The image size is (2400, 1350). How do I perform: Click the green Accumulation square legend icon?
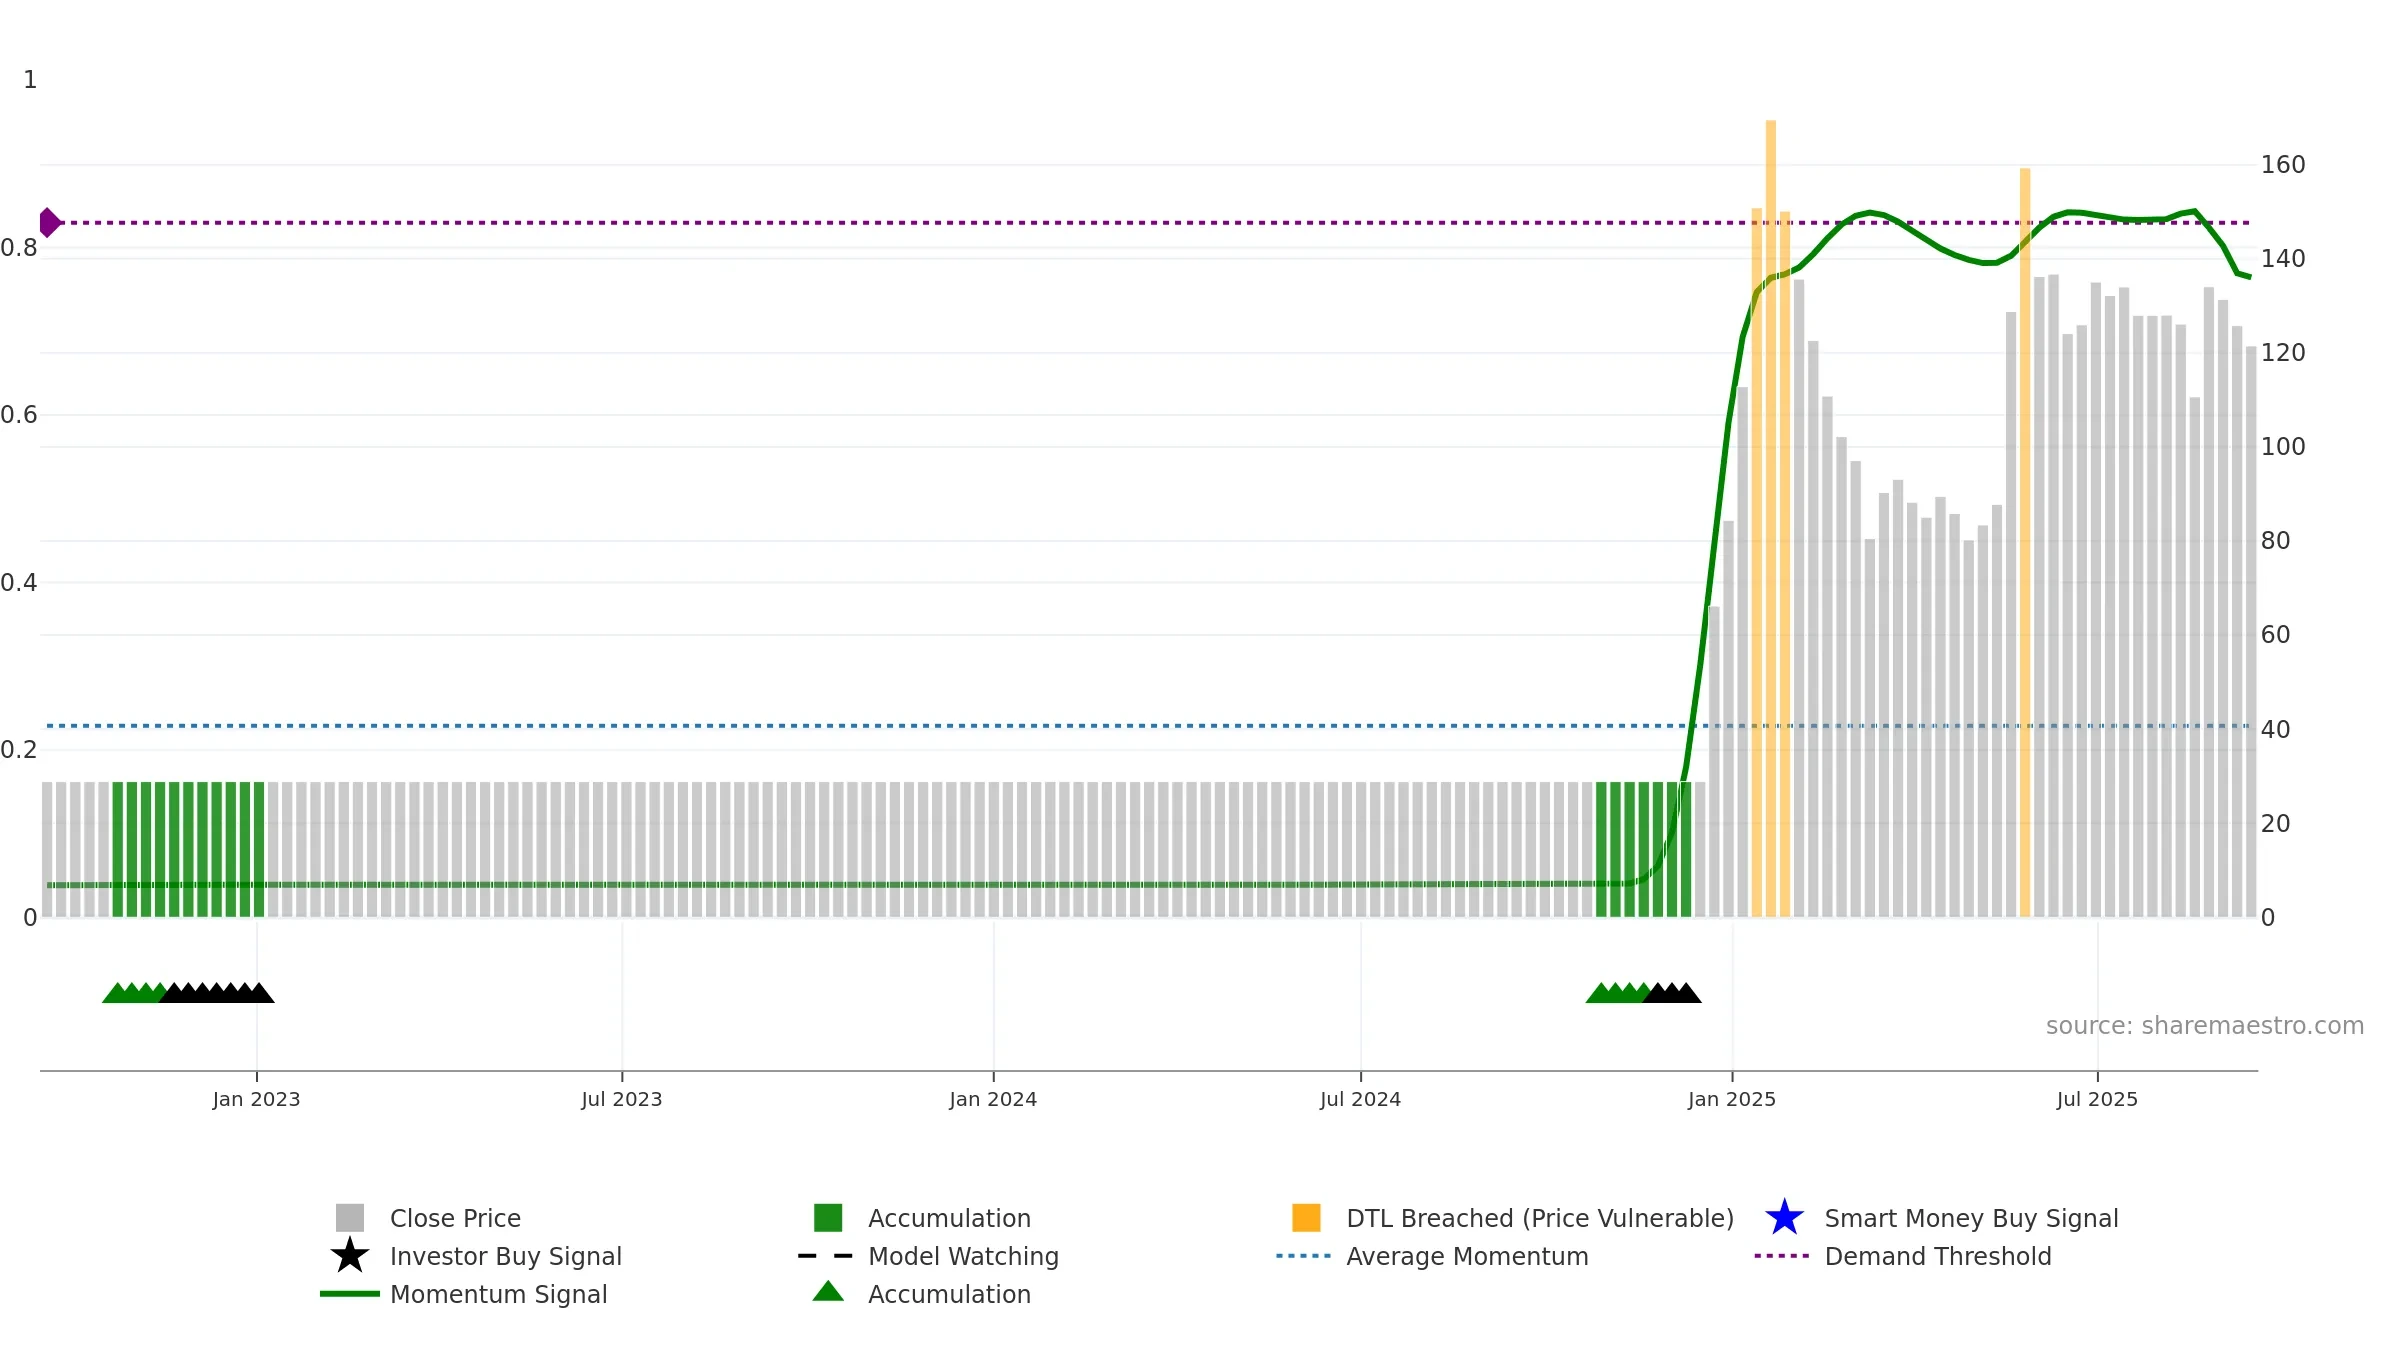828,1218
